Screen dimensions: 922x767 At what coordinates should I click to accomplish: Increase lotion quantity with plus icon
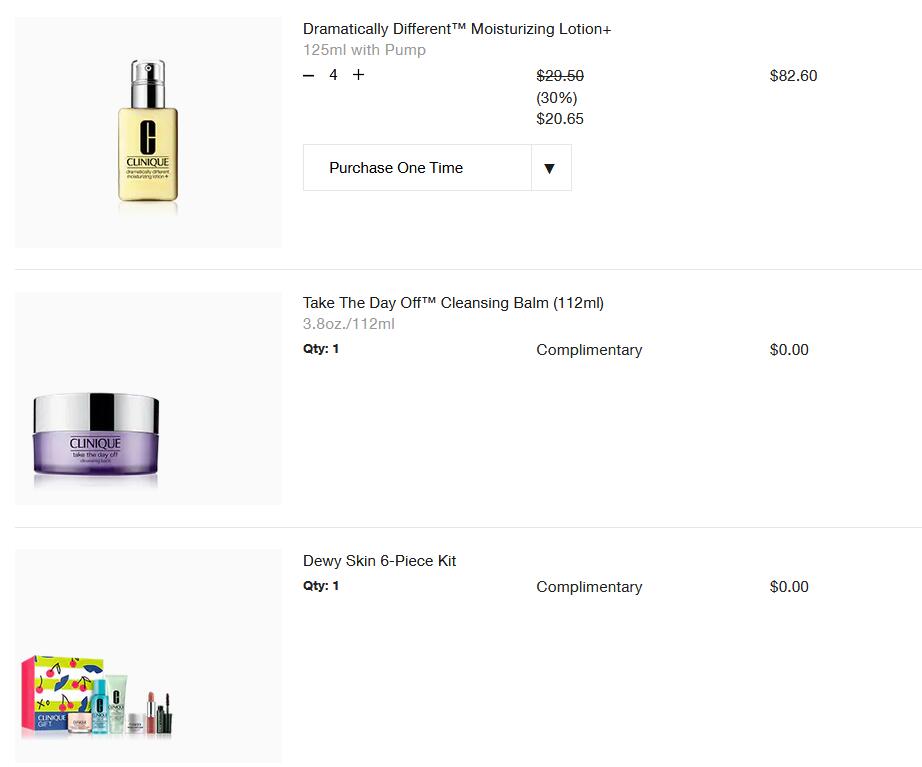tap(358, 75)
